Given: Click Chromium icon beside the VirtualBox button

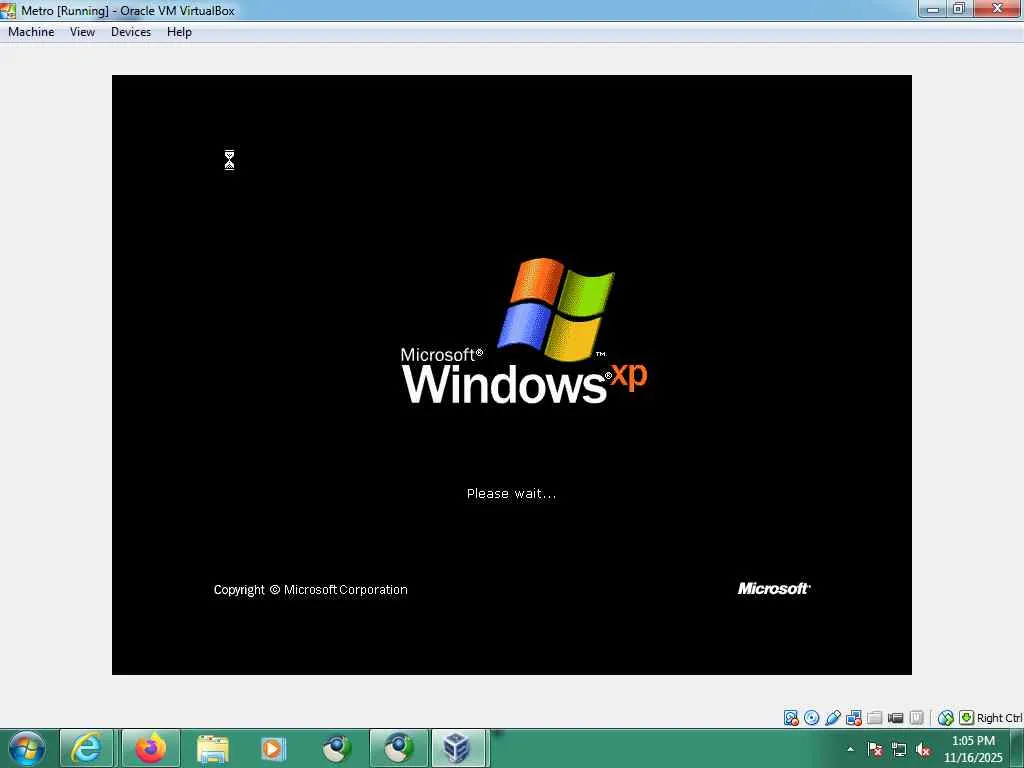Looking at the screenshot, I should [398, 748].
